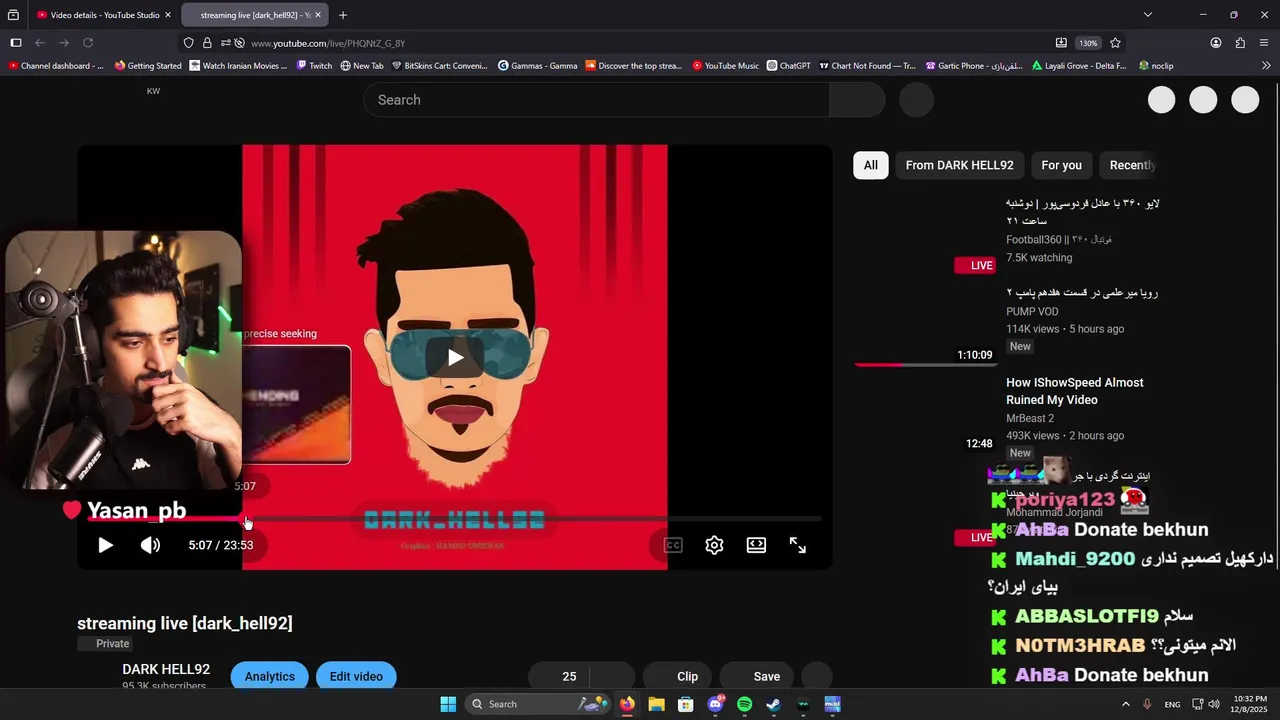
Task: Click the youtube.com URL in the address bar
Action: pyautogui.click(x=328, y=44)
